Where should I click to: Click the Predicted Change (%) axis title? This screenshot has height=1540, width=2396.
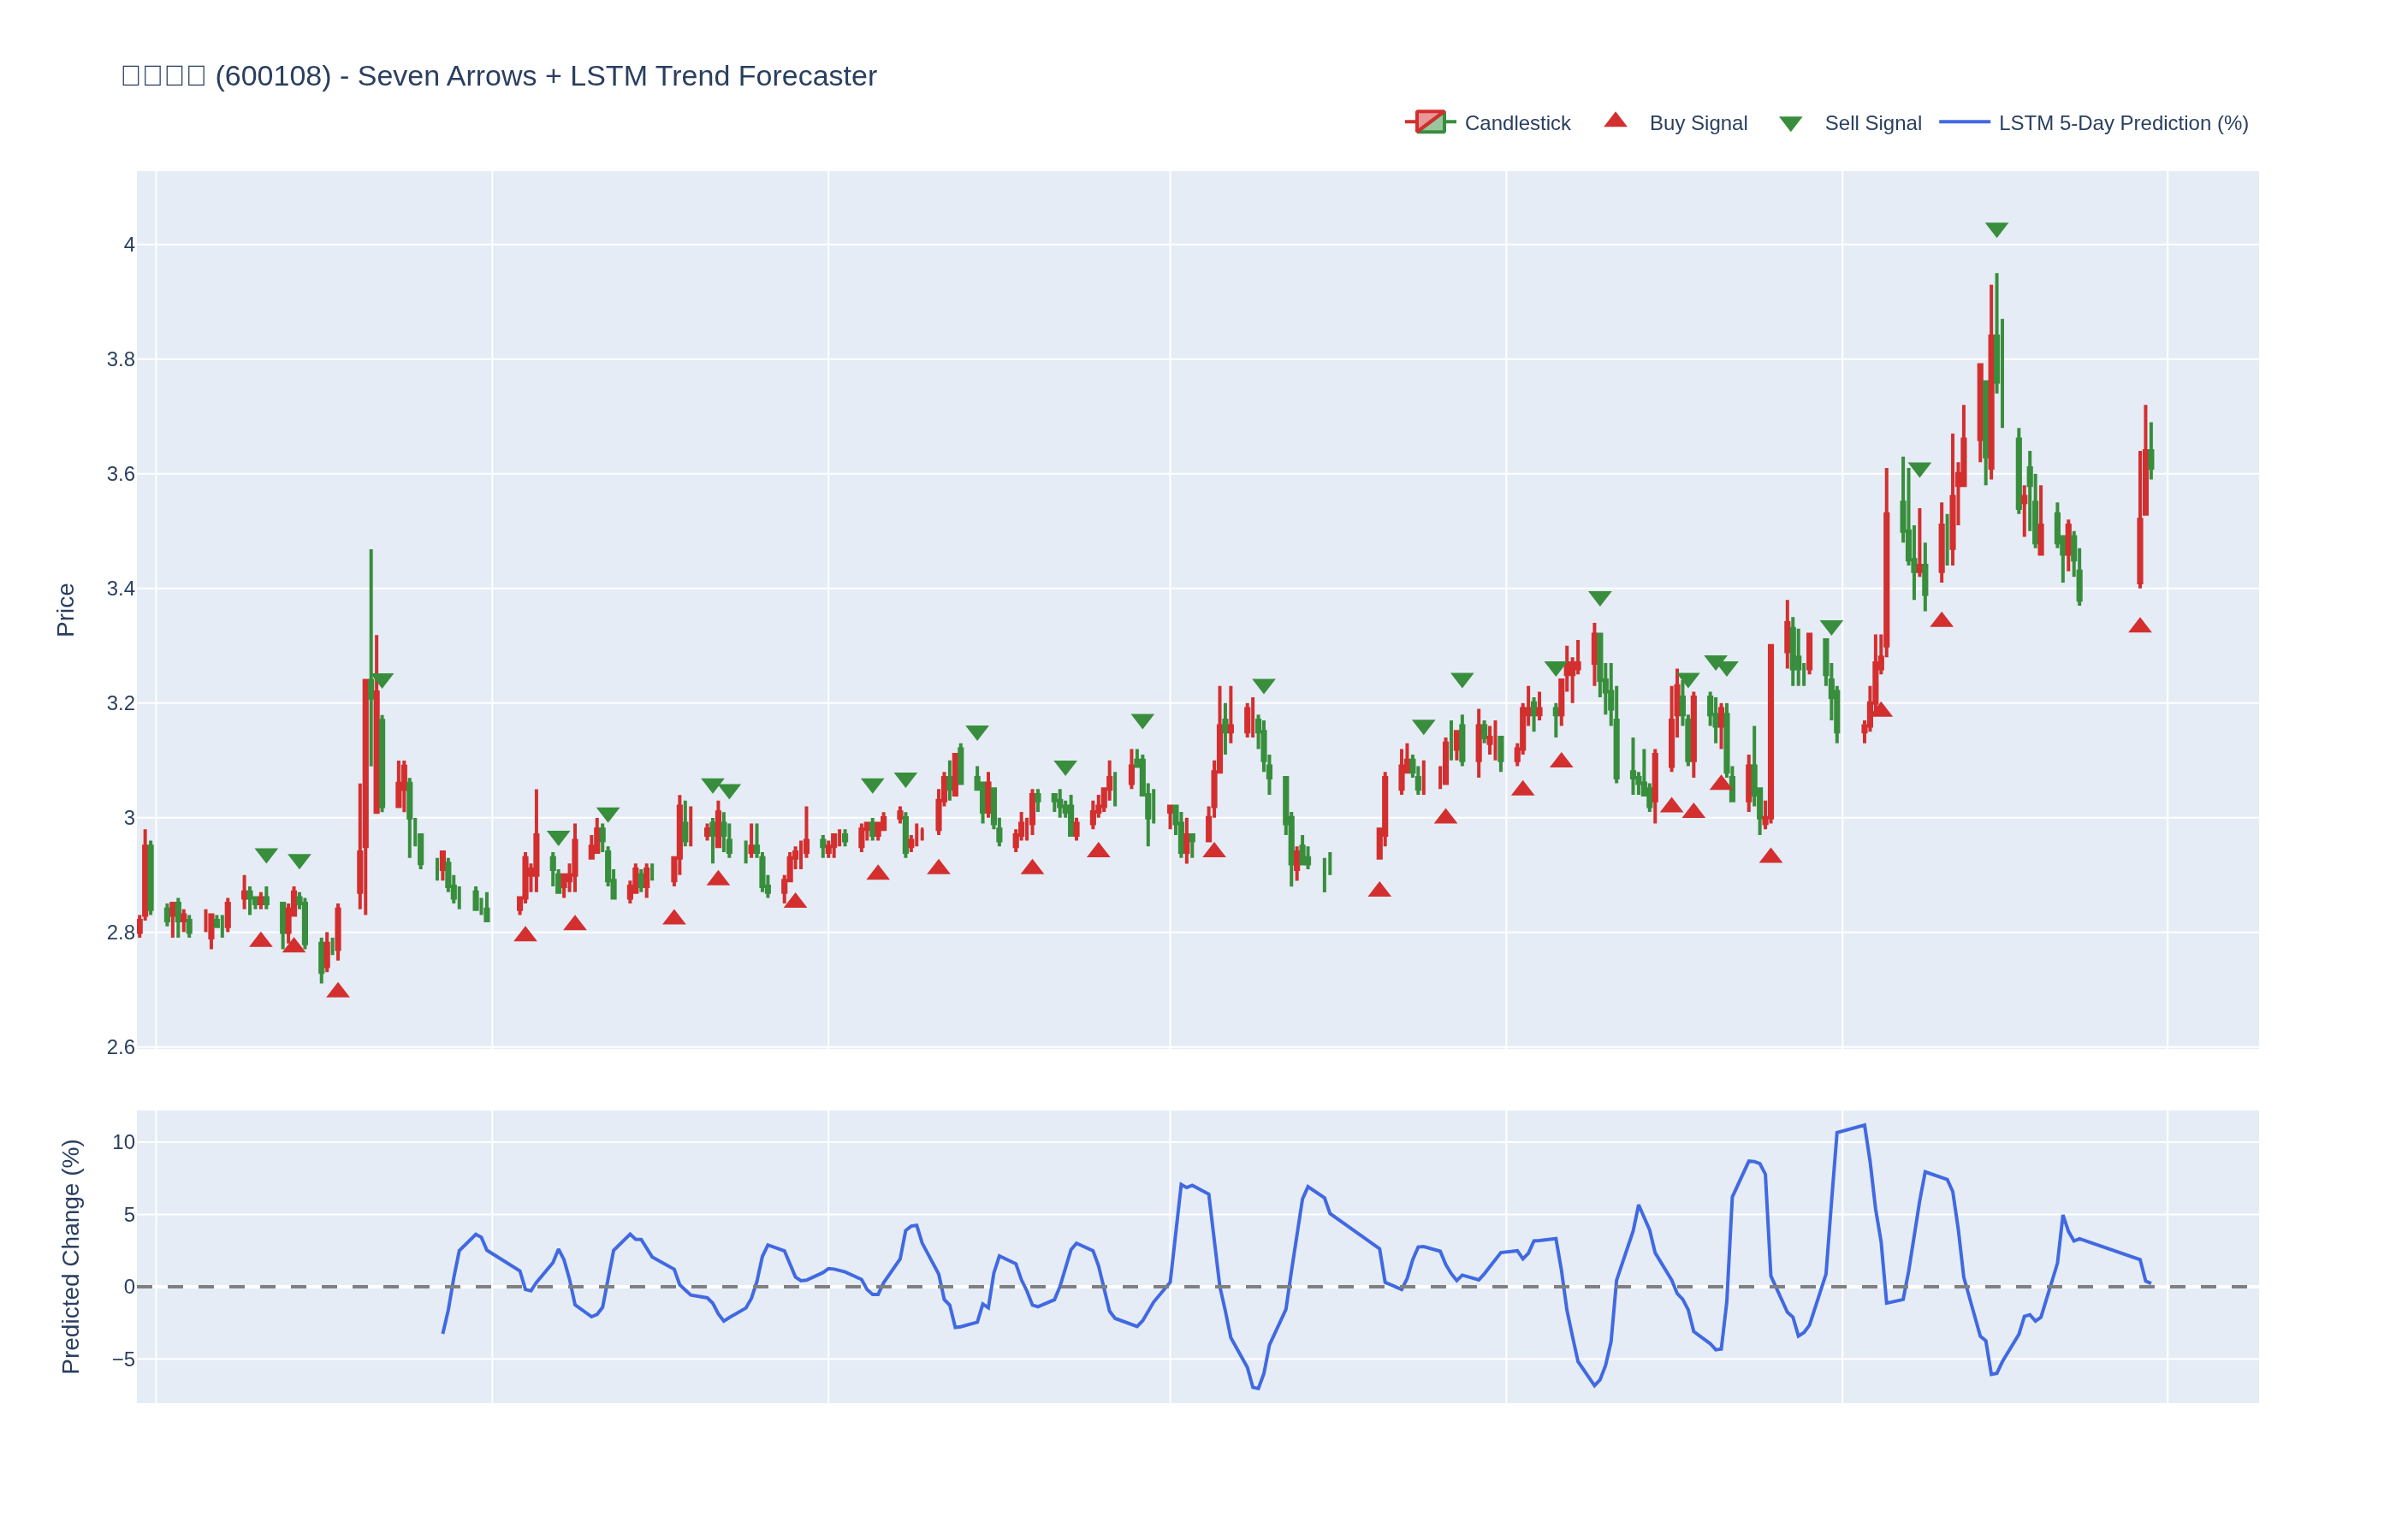click(70, 1256)
